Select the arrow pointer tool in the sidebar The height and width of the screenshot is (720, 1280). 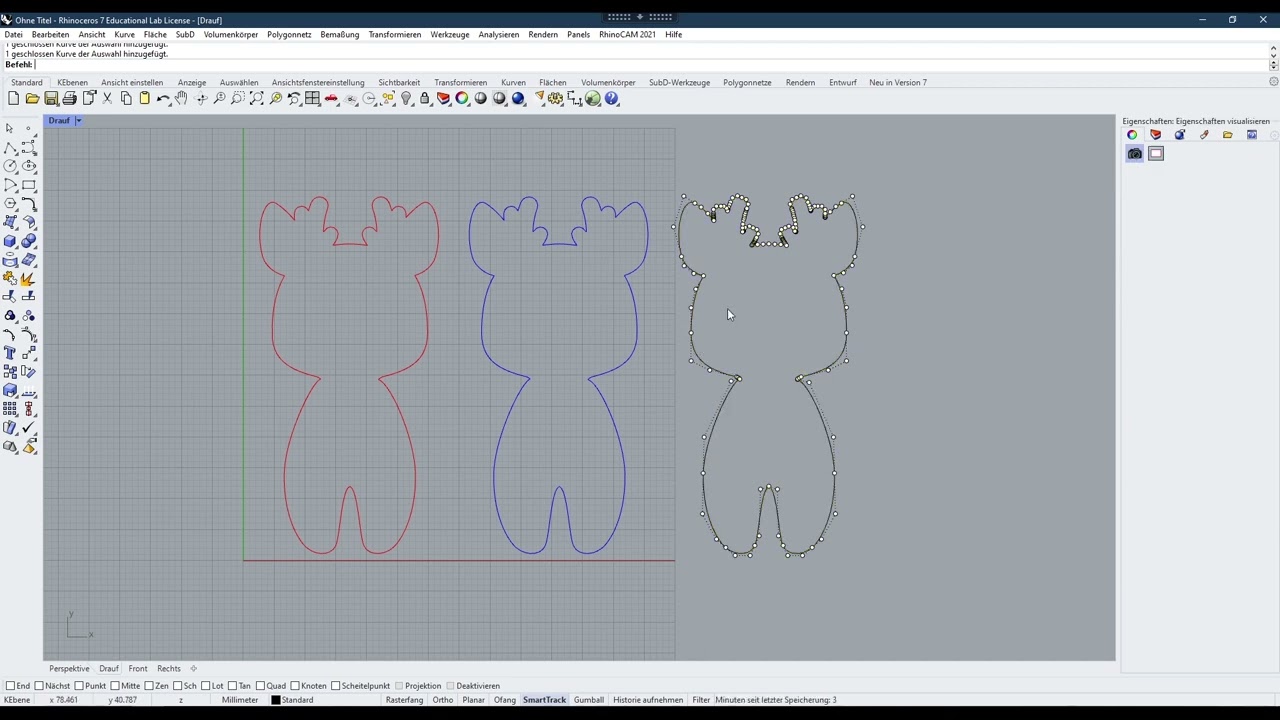click(9, 128)
